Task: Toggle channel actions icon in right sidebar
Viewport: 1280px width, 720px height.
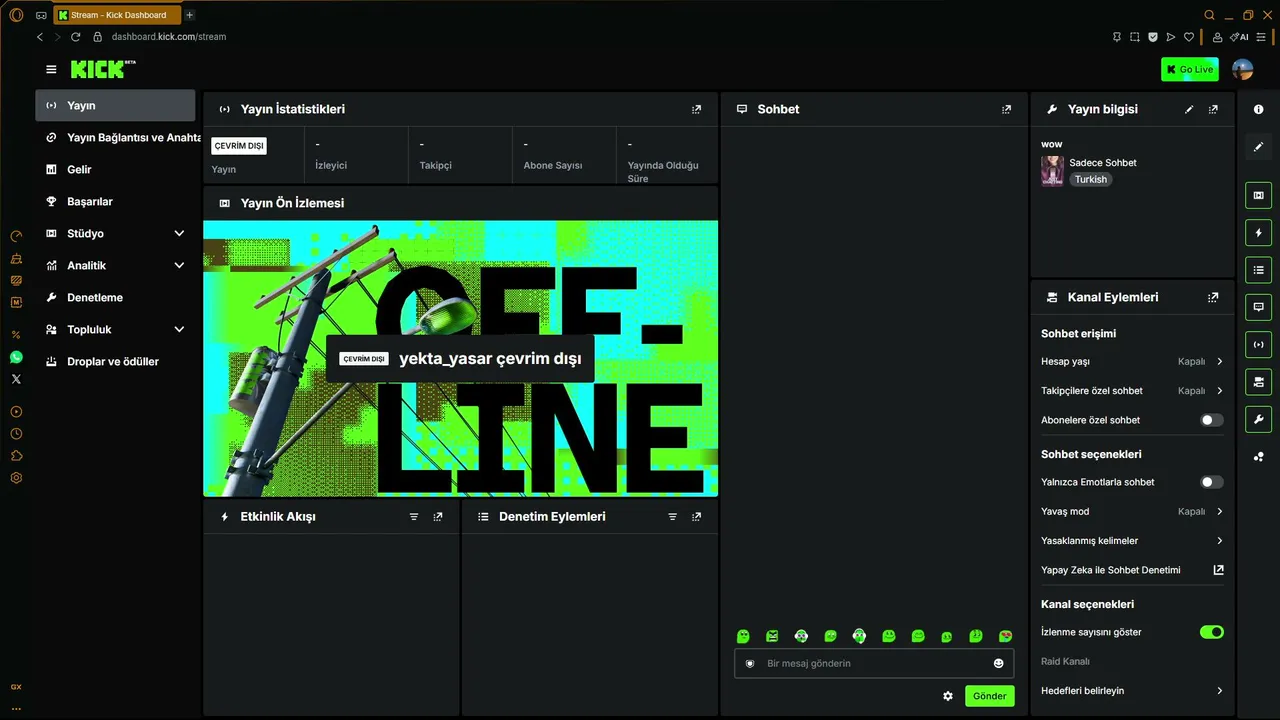Action: coord(1258,382)
